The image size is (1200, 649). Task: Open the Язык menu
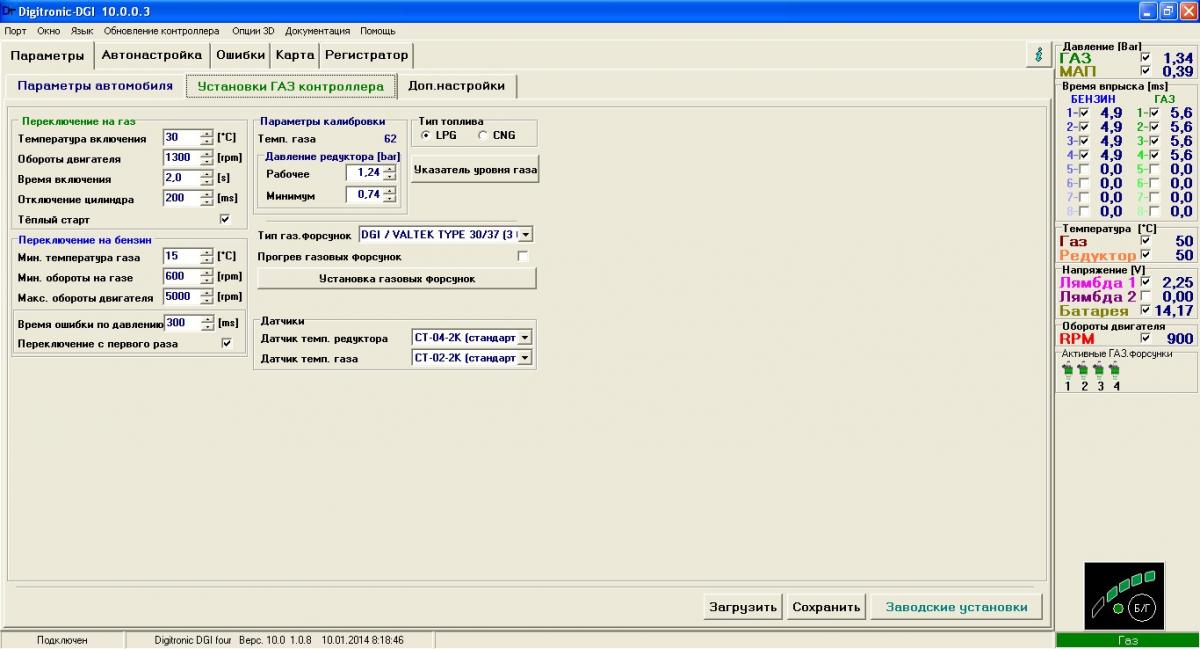[x=82, y=31]
